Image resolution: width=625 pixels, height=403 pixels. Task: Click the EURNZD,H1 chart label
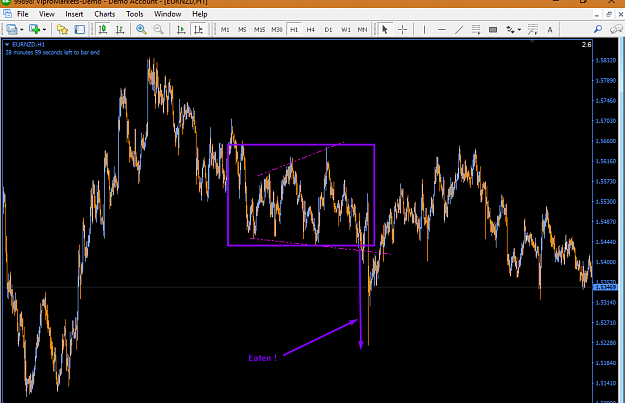[28, 45]
